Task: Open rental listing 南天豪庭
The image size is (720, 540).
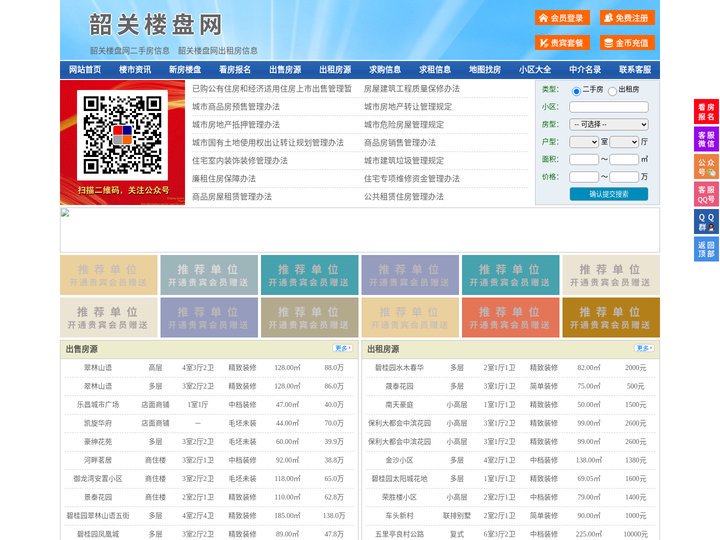Action: [x=399, y=405]
